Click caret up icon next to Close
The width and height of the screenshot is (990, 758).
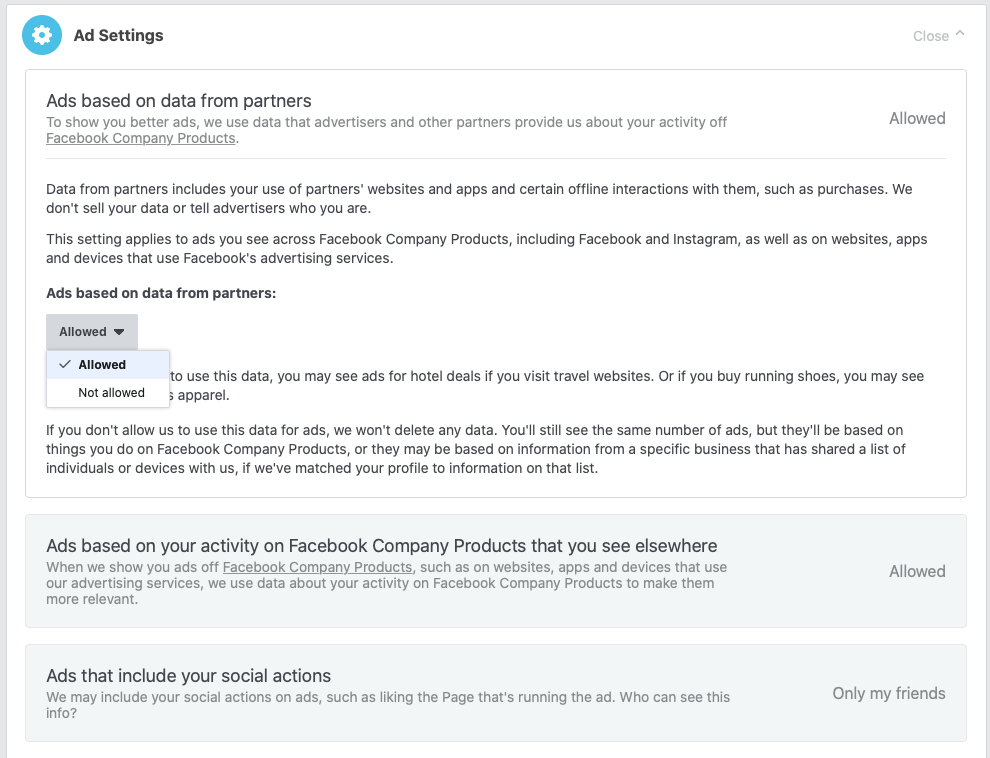tap(960, 33)
